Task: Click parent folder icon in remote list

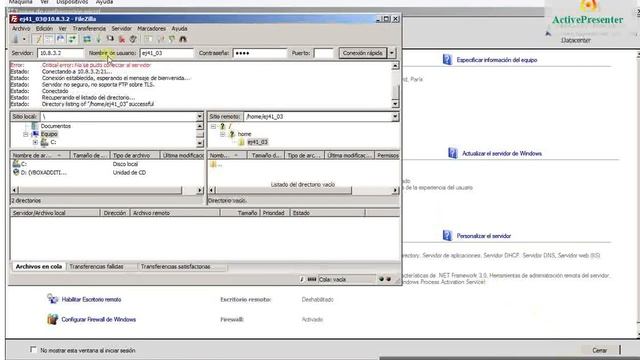Action: 213,164
